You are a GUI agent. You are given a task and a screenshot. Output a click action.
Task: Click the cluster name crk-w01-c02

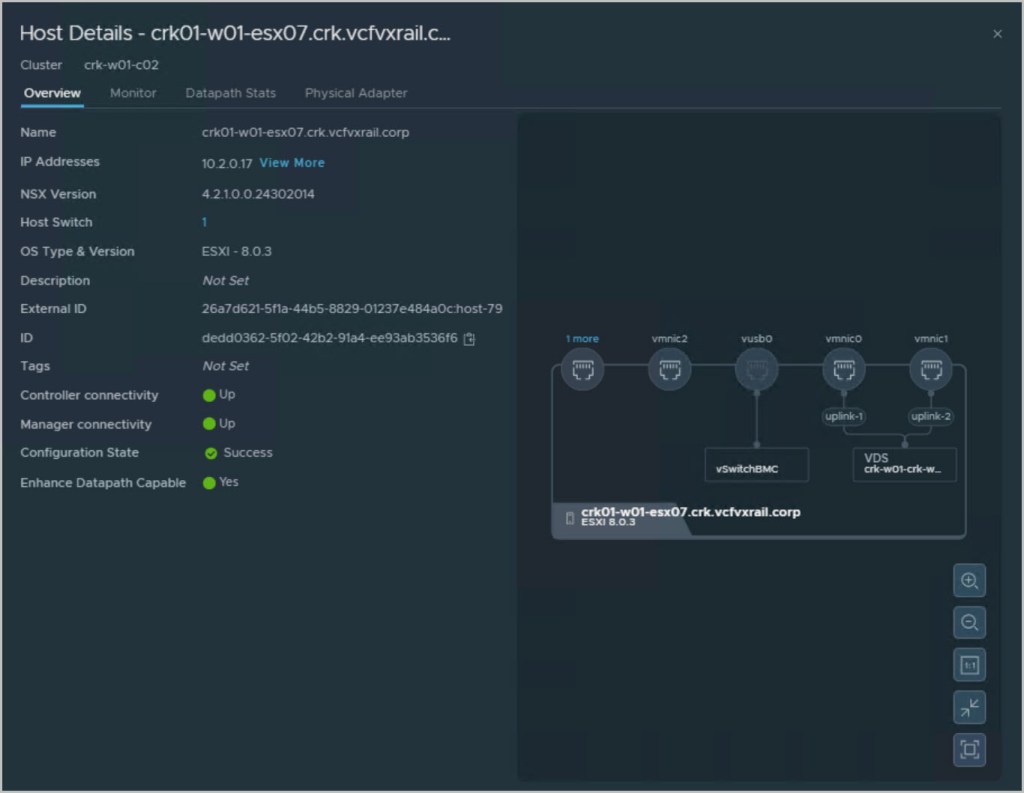pyautogui.click(x=121, y=65)
